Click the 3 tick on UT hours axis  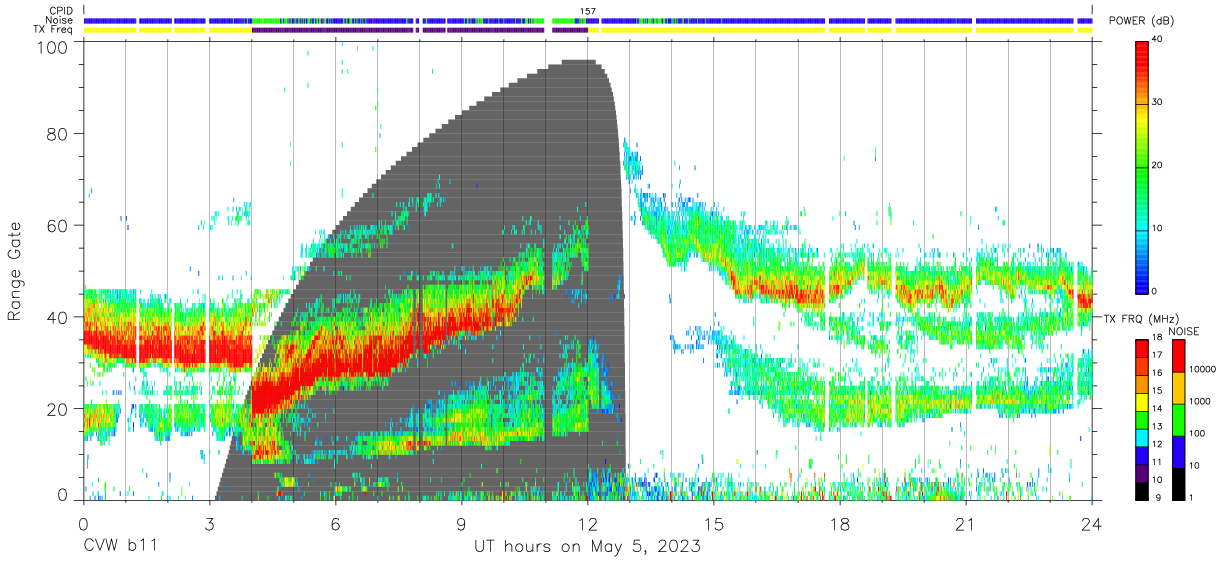coord(209,523)
